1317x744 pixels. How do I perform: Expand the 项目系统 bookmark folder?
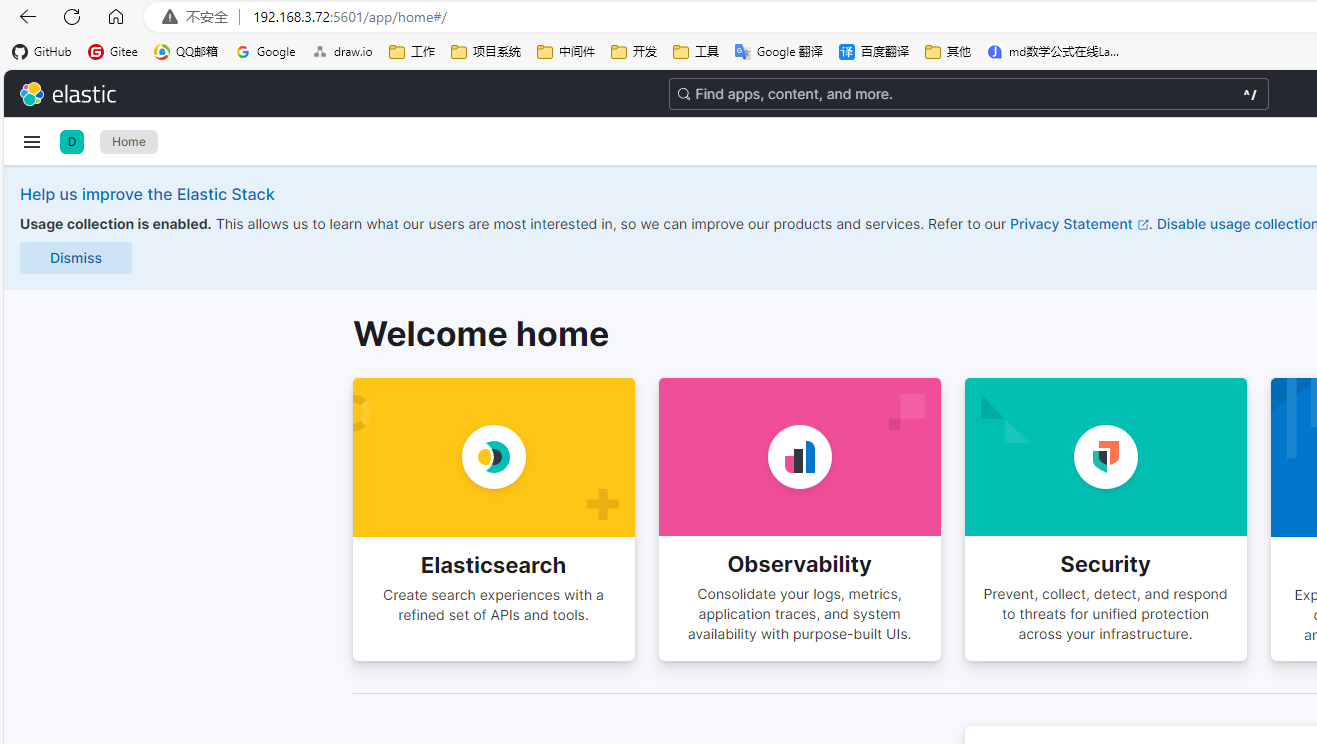[x=486, y=52]
